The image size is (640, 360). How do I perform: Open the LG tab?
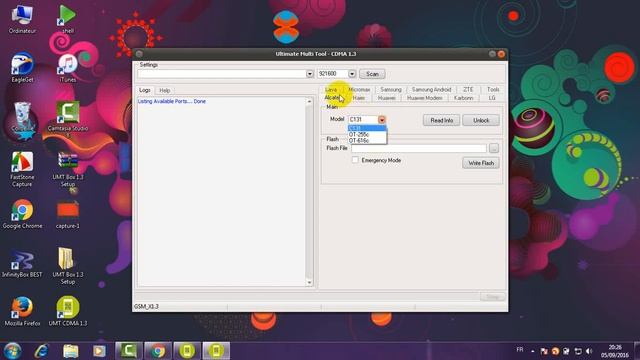pos(492,98)
